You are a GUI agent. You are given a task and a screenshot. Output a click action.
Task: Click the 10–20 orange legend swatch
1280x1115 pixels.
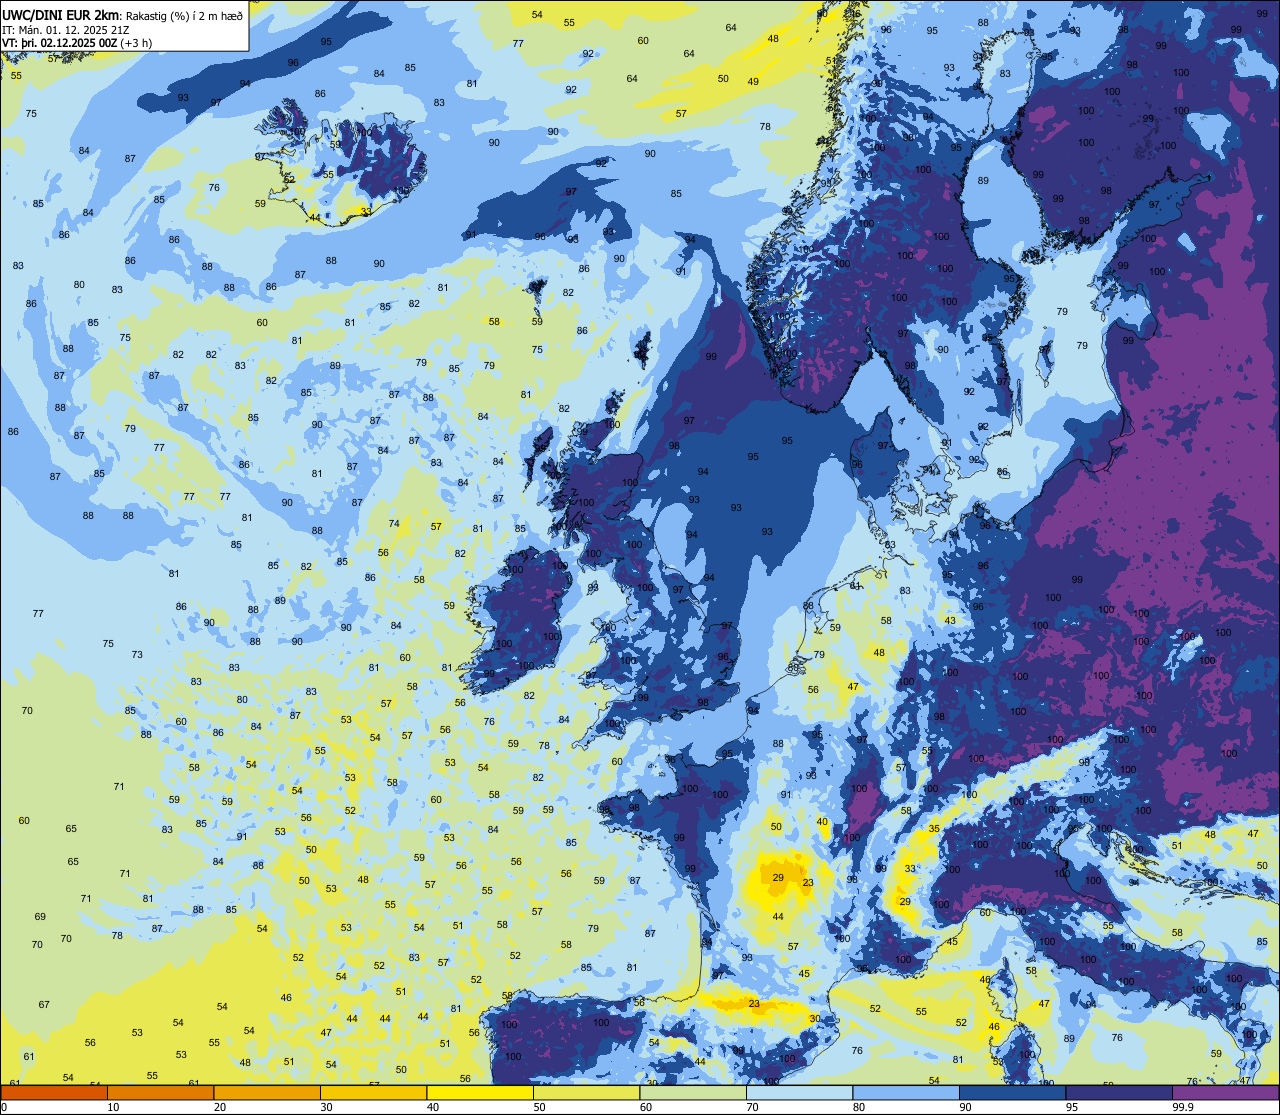click(x=160, y=1092)
